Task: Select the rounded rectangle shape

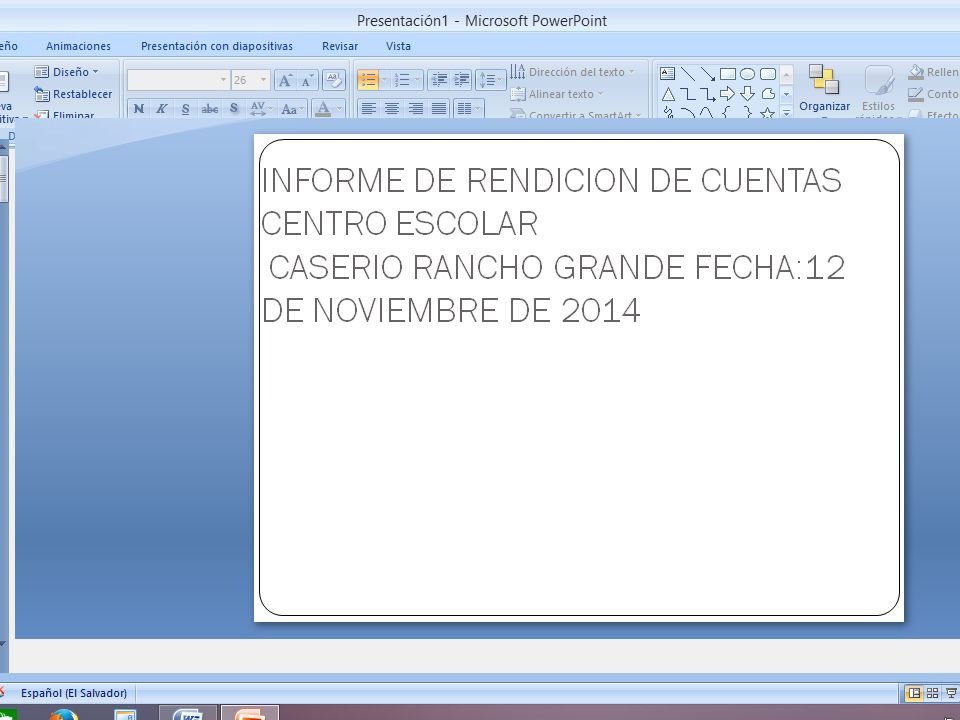Action: (768, 74)
